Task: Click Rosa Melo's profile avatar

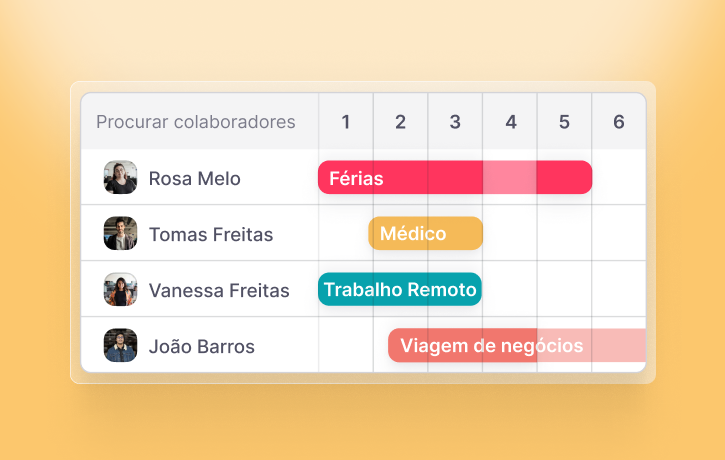Action: [x=120, y=178]
